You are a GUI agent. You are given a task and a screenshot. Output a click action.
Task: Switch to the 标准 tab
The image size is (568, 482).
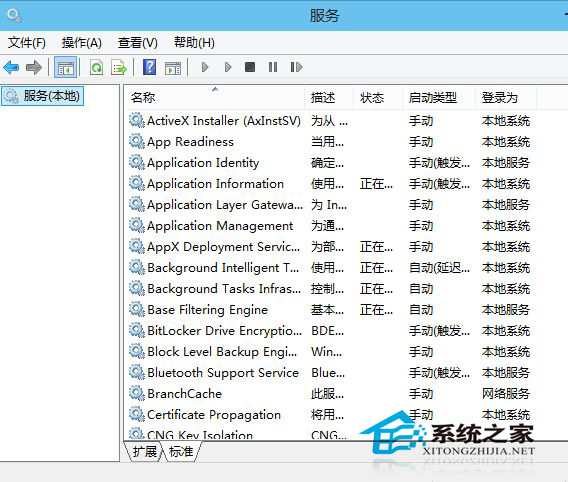pyautogui.click(x=181, y=452)
